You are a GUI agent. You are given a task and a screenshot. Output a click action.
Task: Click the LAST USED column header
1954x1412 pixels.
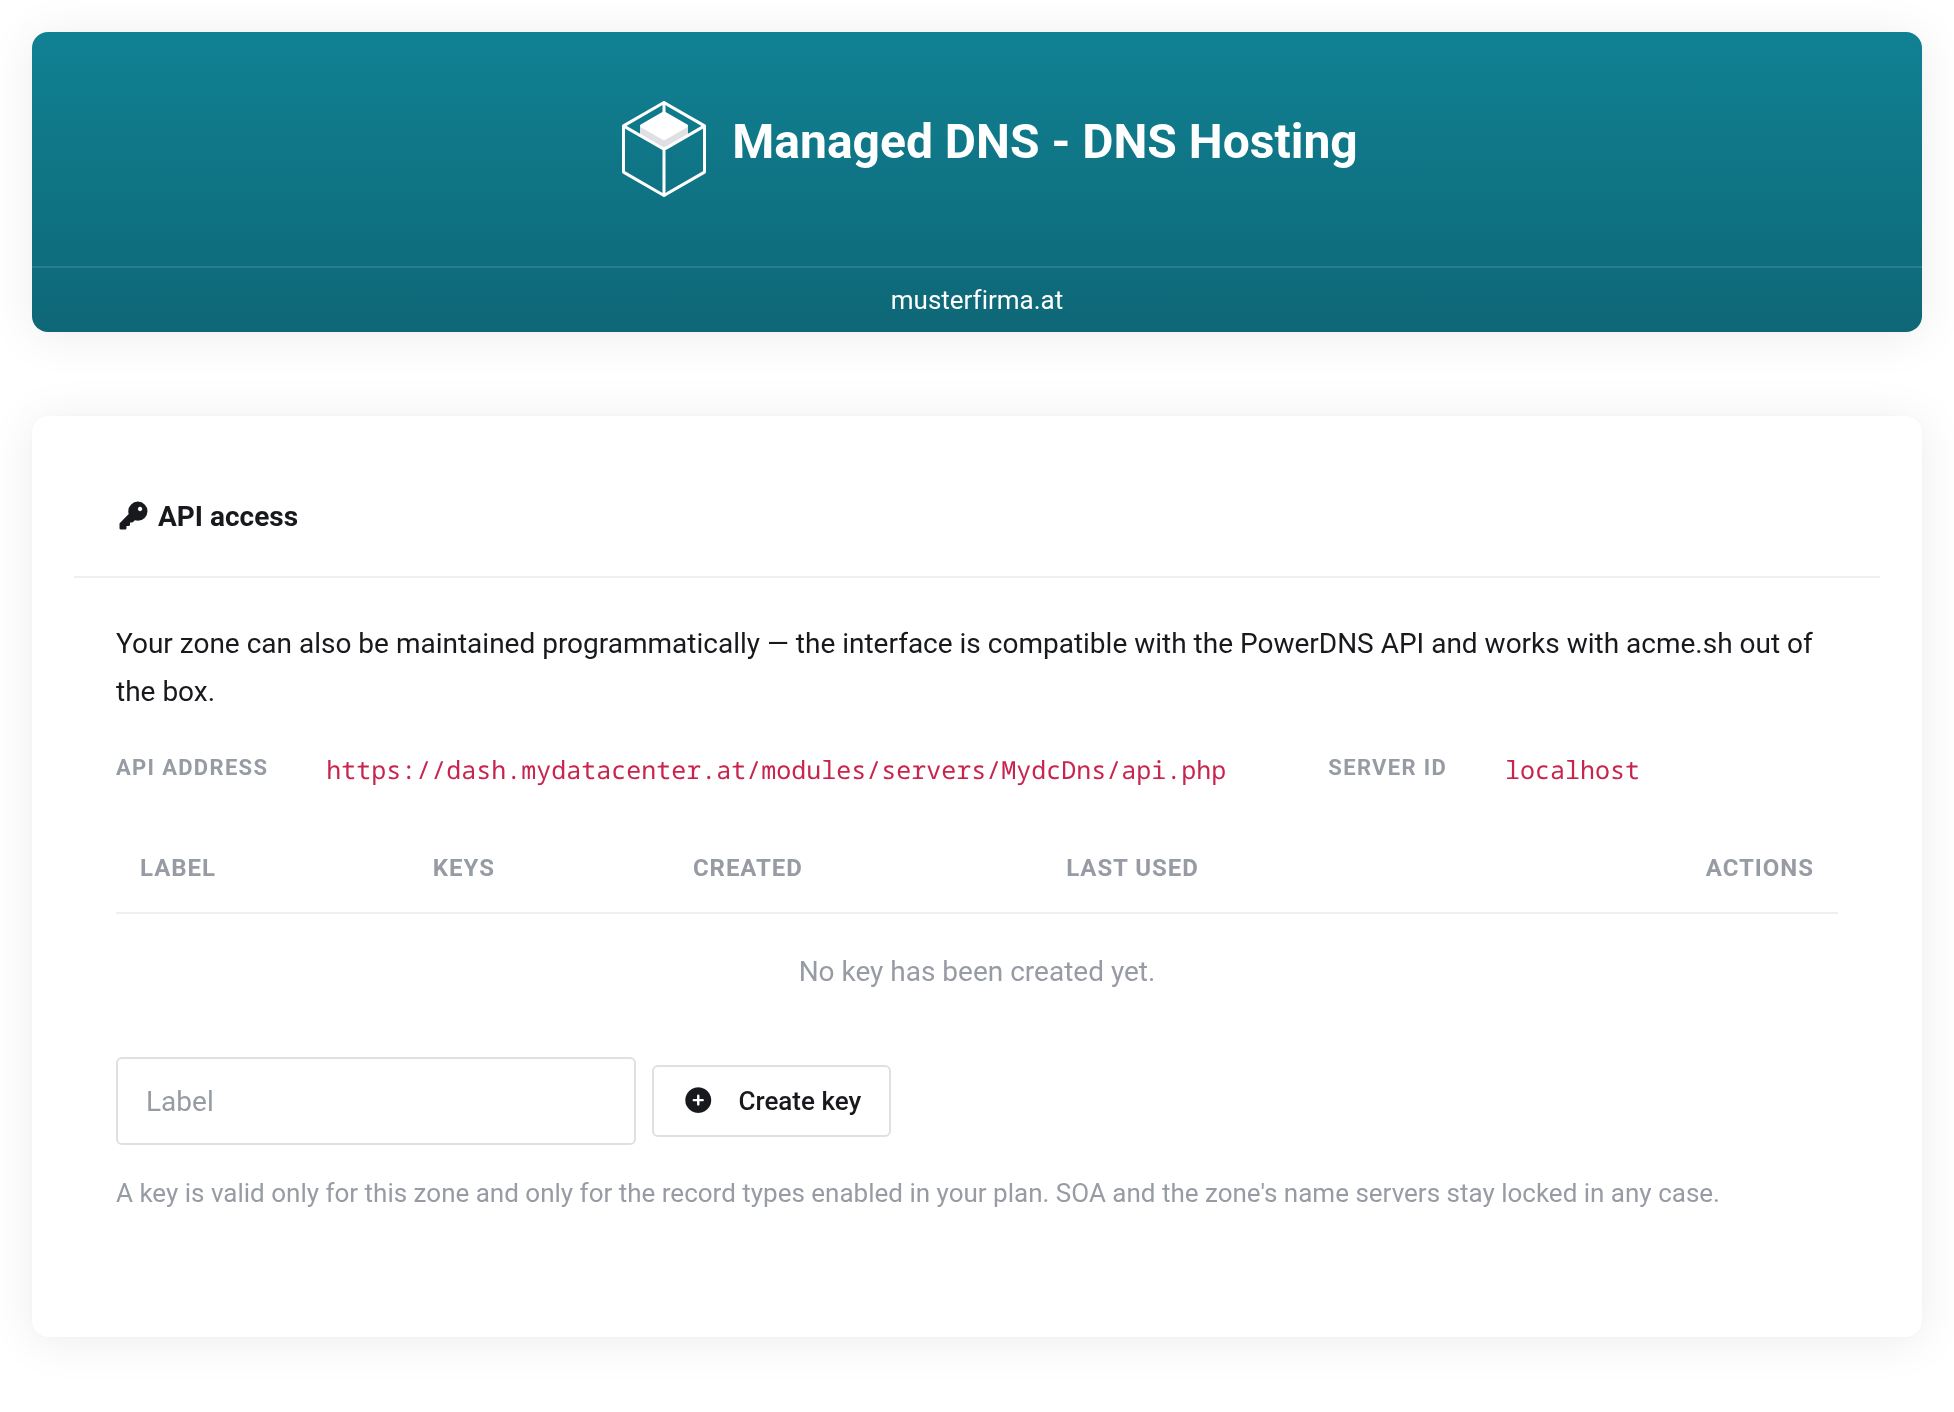pyautogui.click(x=1131, y=867)
